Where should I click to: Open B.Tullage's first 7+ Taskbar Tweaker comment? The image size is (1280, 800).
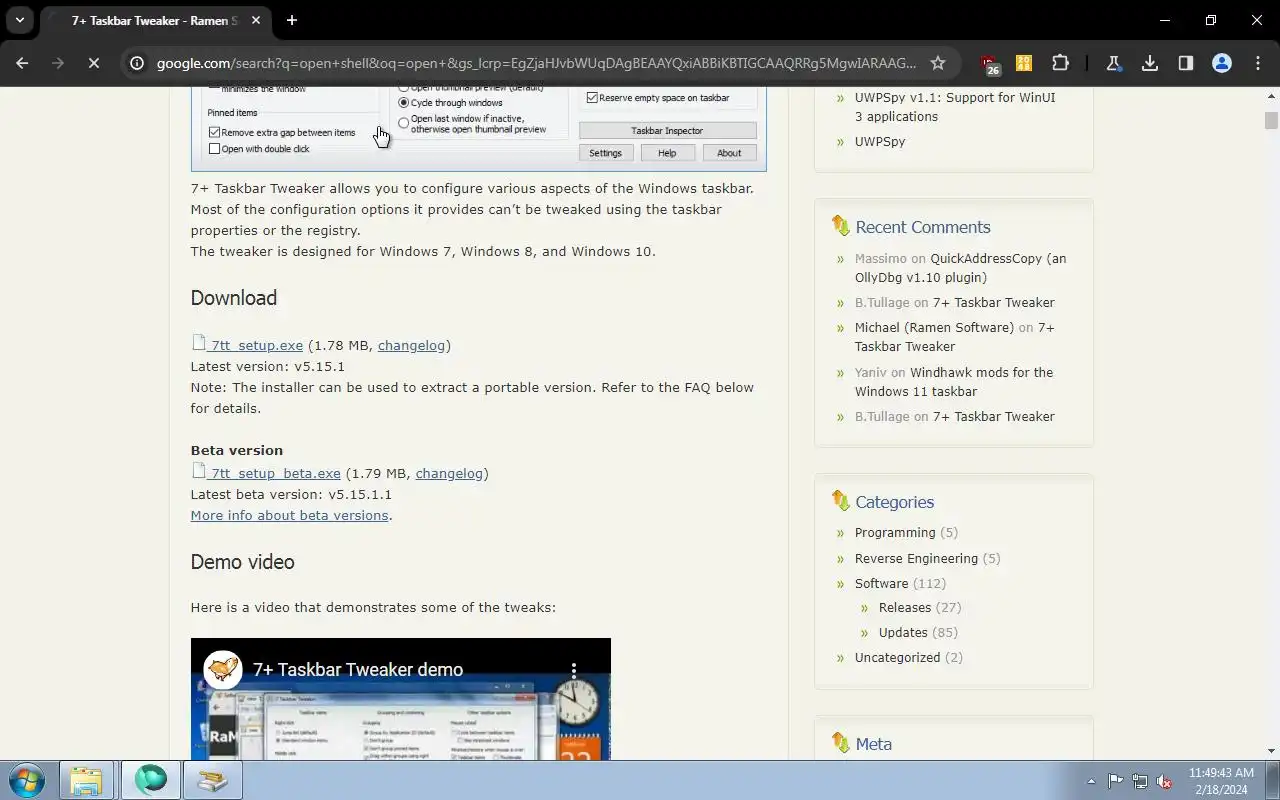(x=993, y=302)
